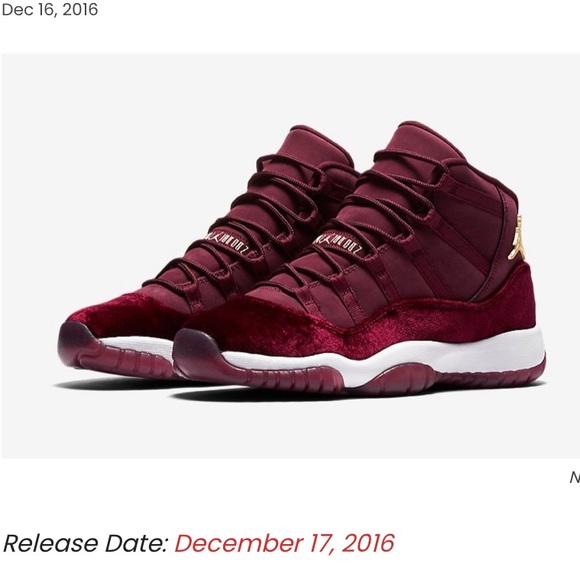Click the Dec 16, 2016 post date

coord(50,10)
